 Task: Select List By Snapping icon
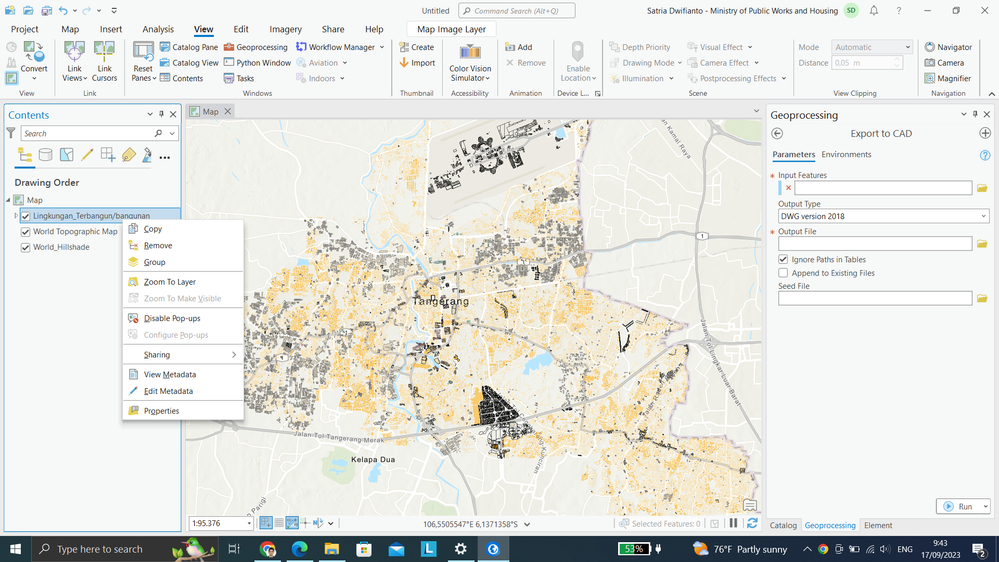[108, 155]
